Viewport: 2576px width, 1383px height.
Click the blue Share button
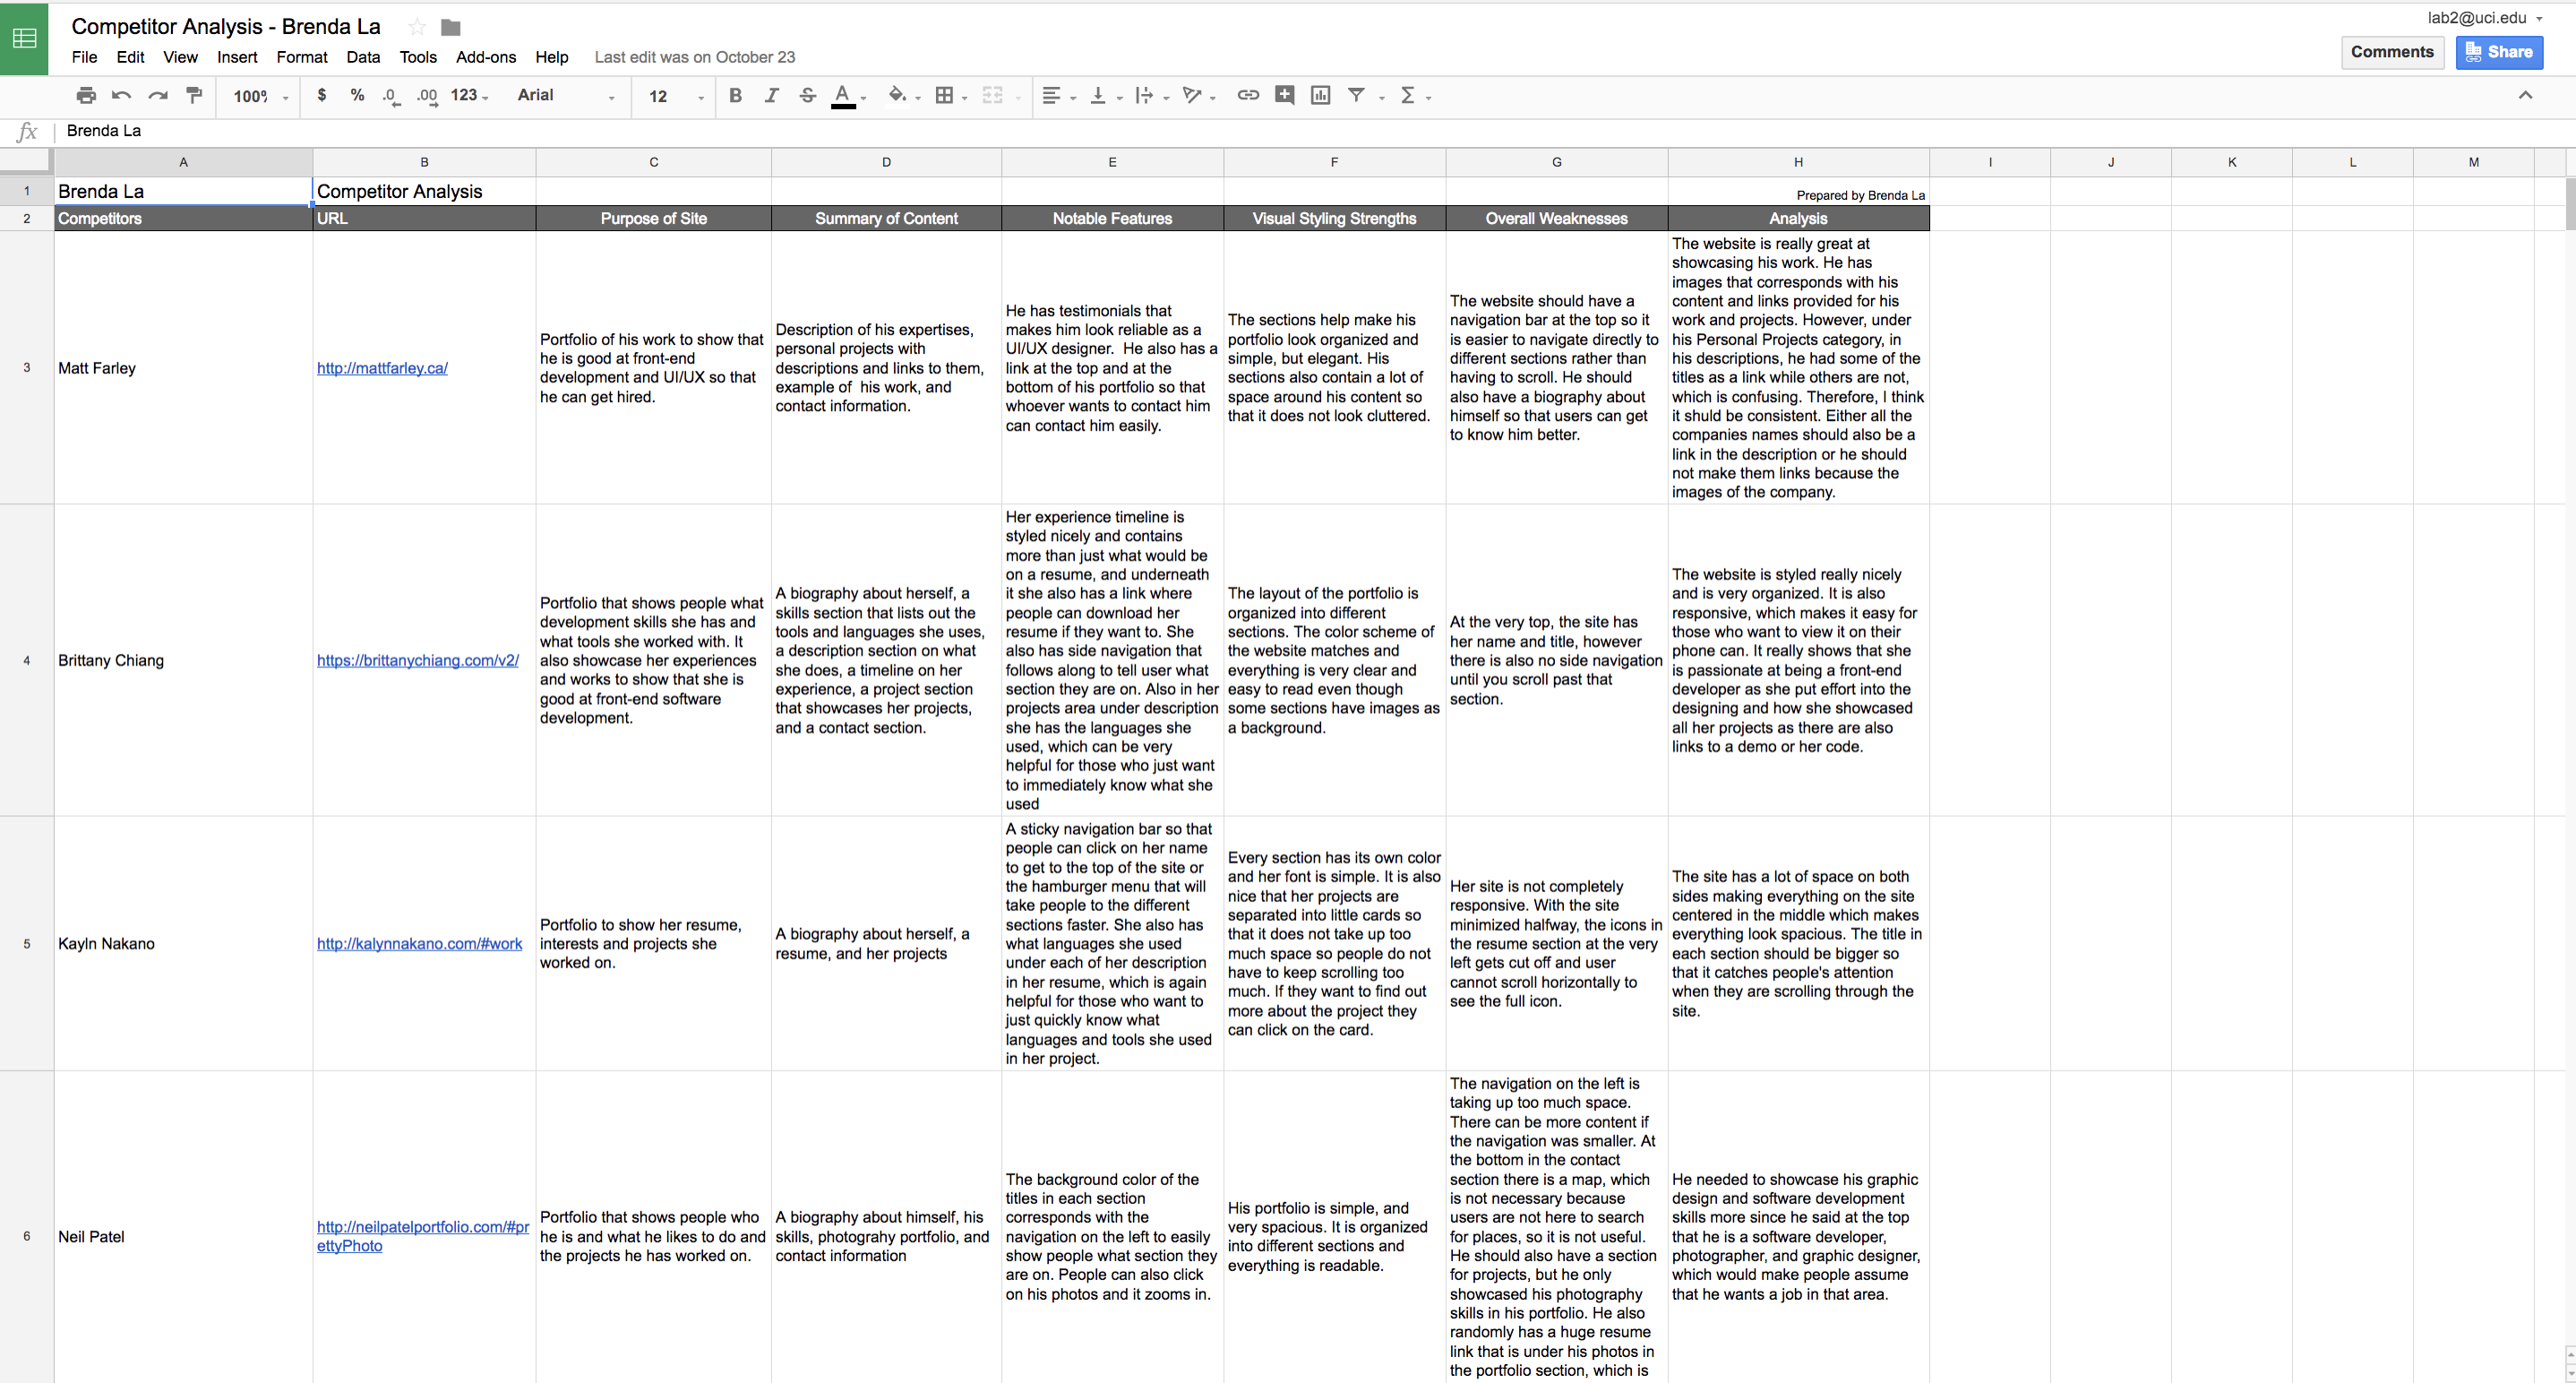coord(2498,52)
